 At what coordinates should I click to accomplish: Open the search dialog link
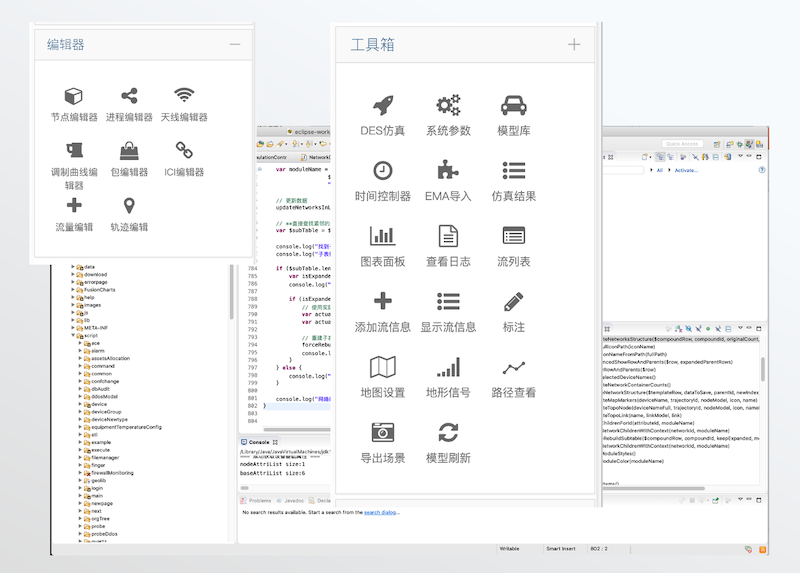point(380,512)
